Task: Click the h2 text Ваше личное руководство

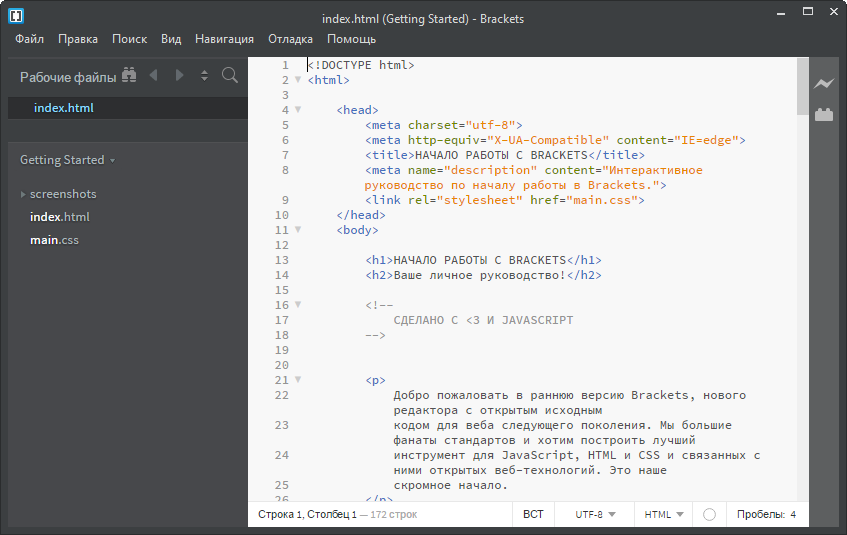Action: 479,275
